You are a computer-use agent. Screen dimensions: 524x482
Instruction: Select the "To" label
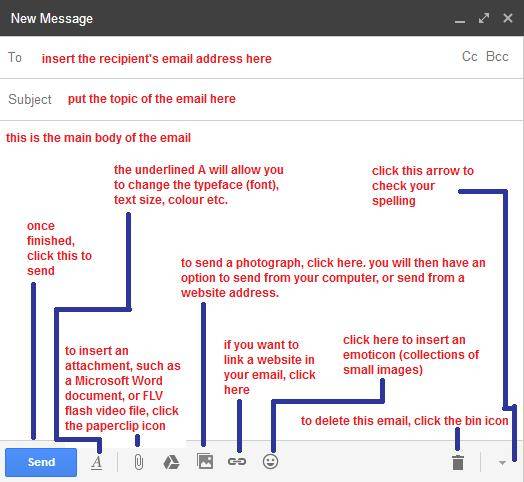(15, 57)
